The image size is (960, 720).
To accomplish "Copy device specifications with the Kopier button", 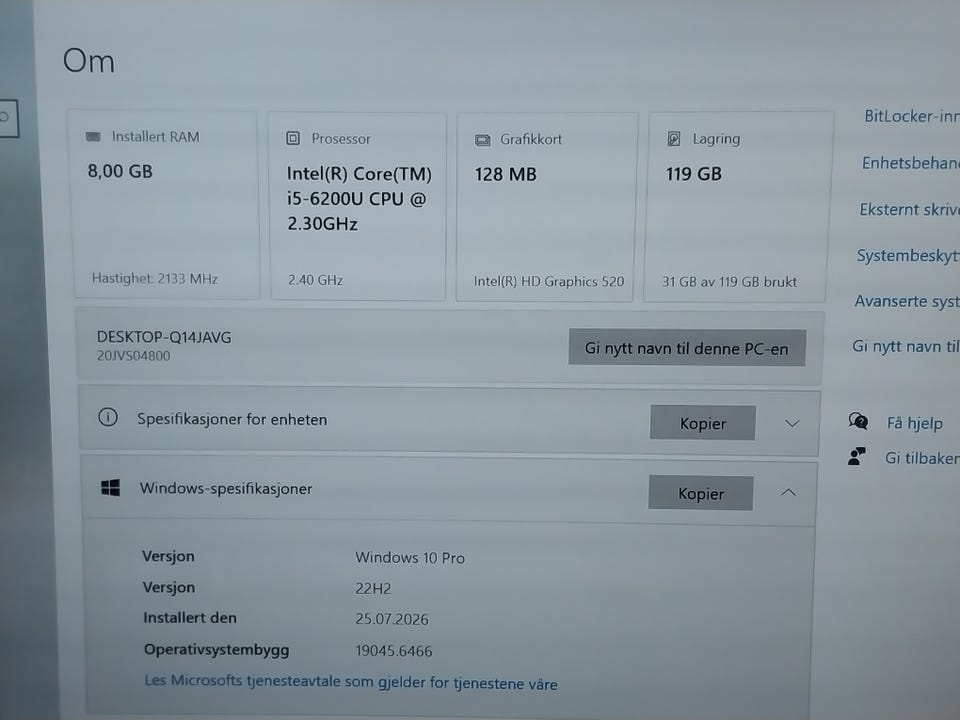I will point(703,422).
